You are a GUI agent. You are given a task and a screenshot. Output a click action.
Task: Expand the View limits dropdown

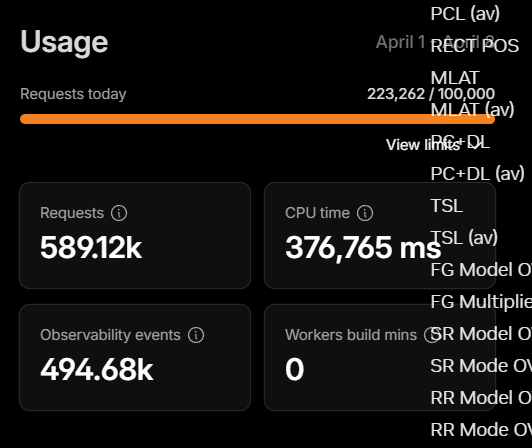pyautogui.click(x=434, y=145)
